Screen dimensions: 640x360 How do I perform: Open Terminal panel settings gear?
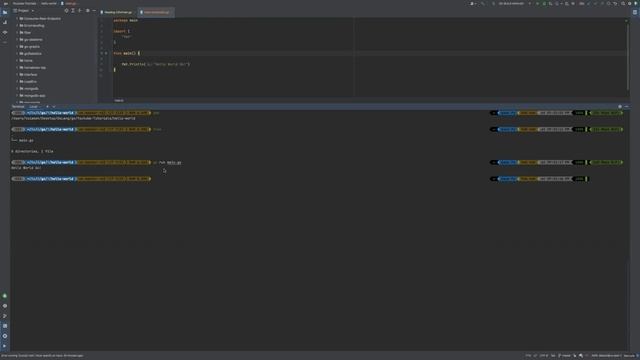[x=620, y=107]
